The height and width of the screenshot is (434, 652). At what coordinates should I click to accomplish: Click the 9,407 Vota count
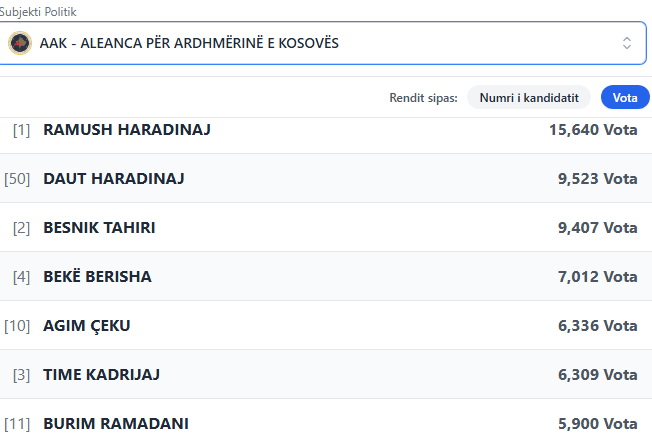(x=597, y=228)
